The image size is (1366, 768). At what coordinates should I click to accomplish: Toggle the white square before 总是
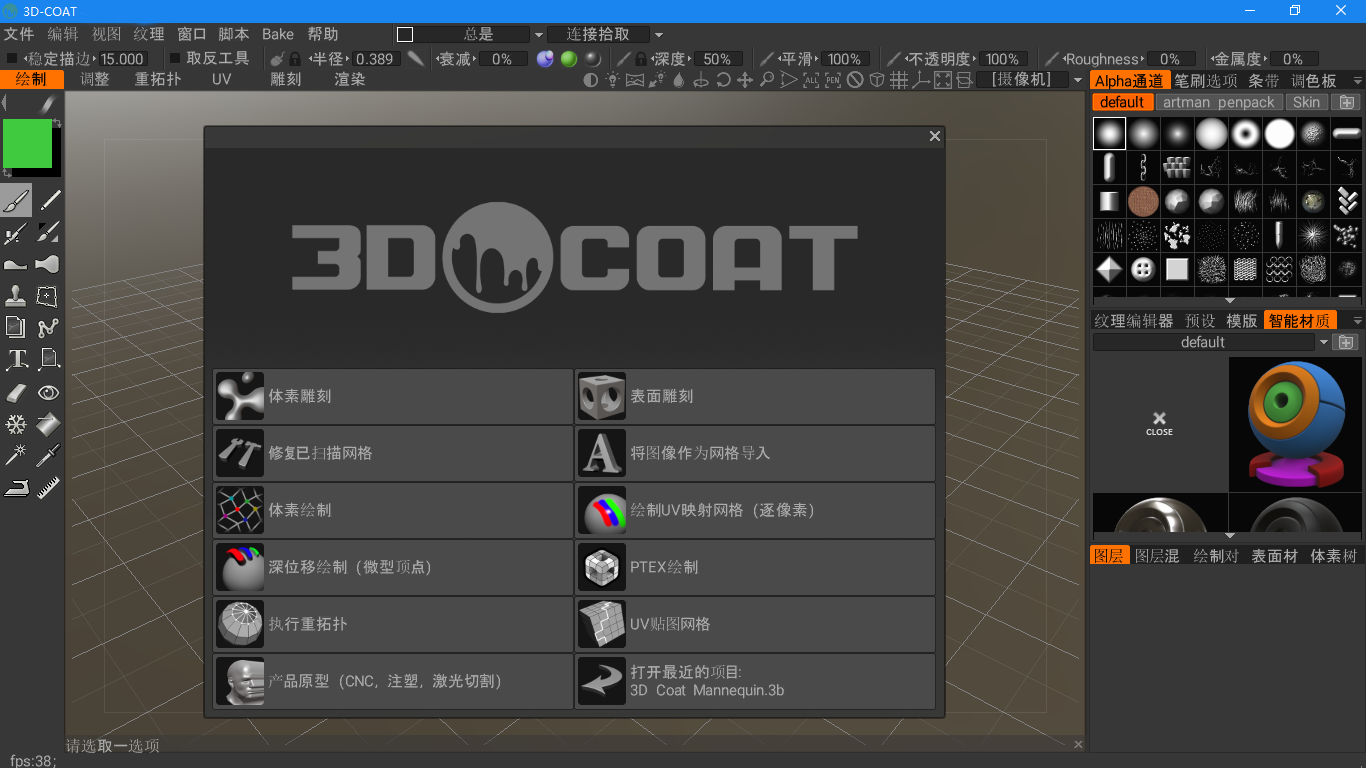point(405,35)
